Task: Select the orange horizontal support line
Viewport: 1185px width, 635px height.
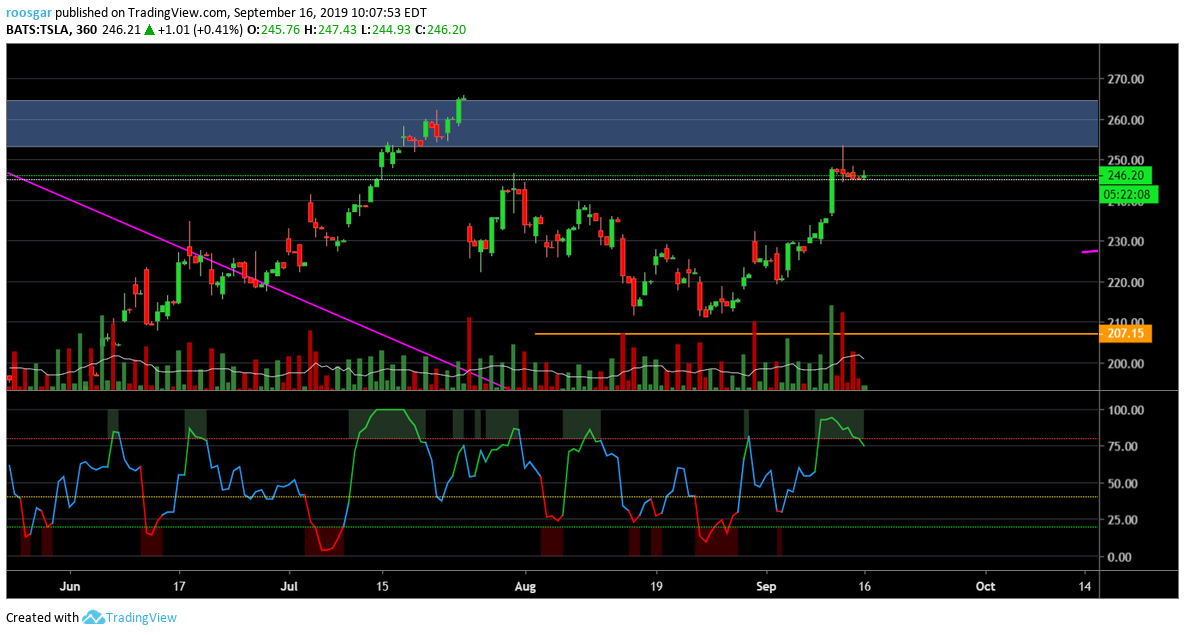Action: pyautogui.click(x=816, y=333)
